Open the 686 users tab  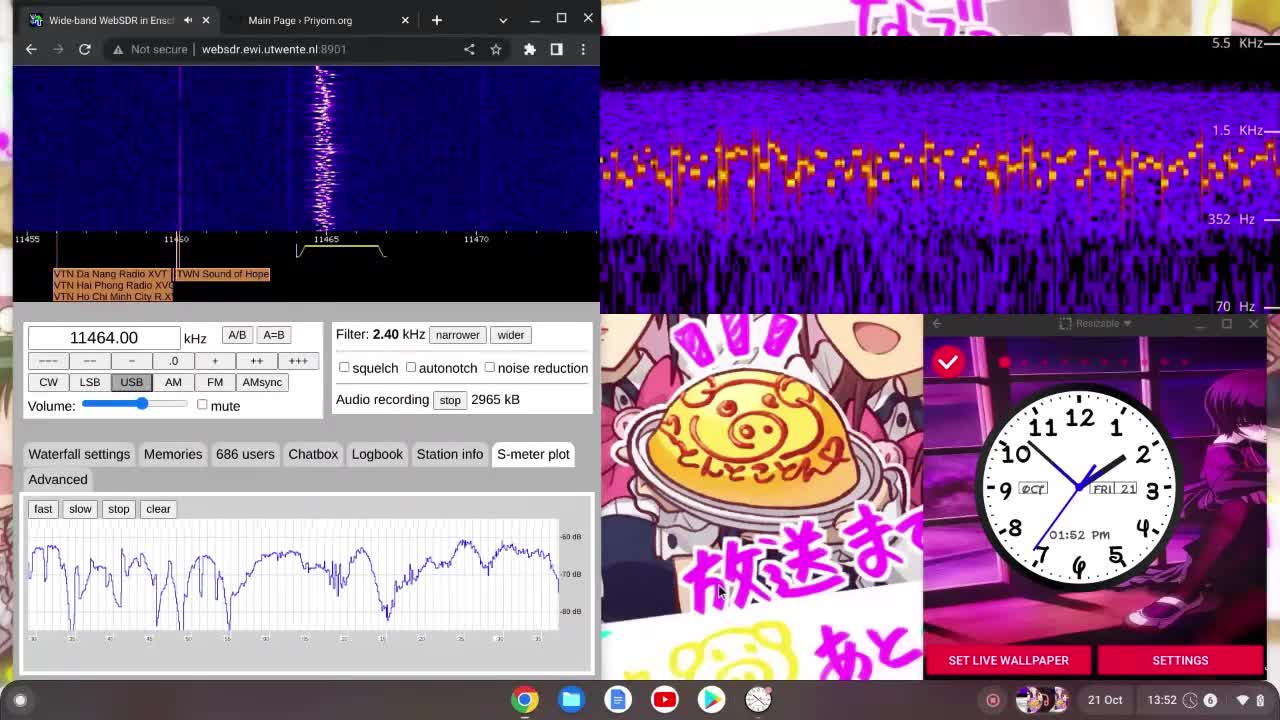245,454
